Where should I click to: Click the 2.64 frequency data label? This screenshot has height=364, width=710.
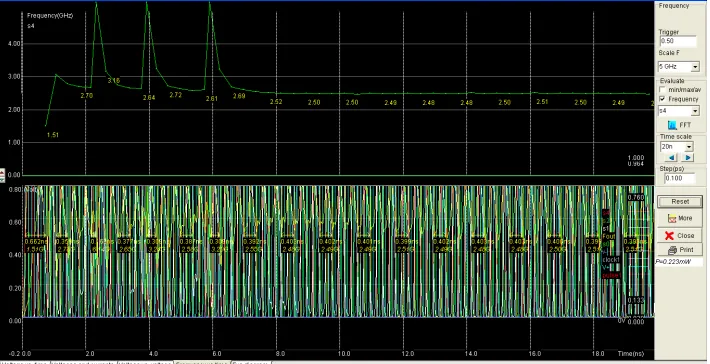[x=149, y=98]
